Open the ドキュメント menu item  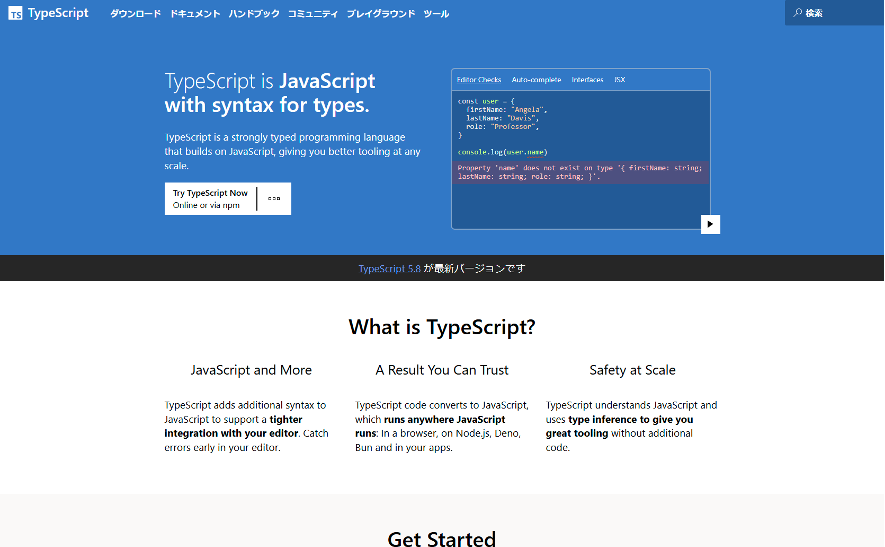click(195, 14)
